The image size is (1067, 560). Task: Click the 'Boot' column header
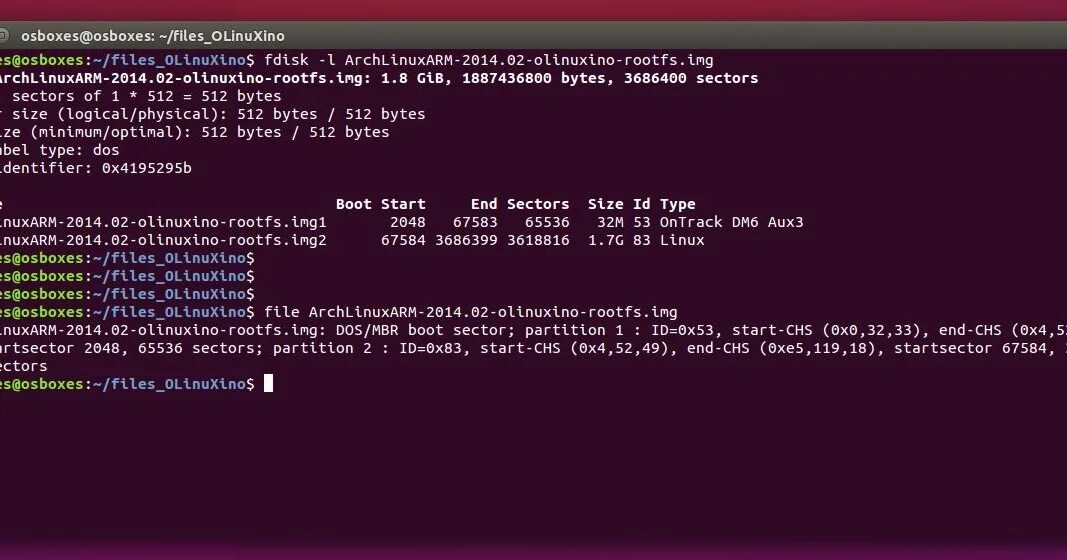pos(353,204)
